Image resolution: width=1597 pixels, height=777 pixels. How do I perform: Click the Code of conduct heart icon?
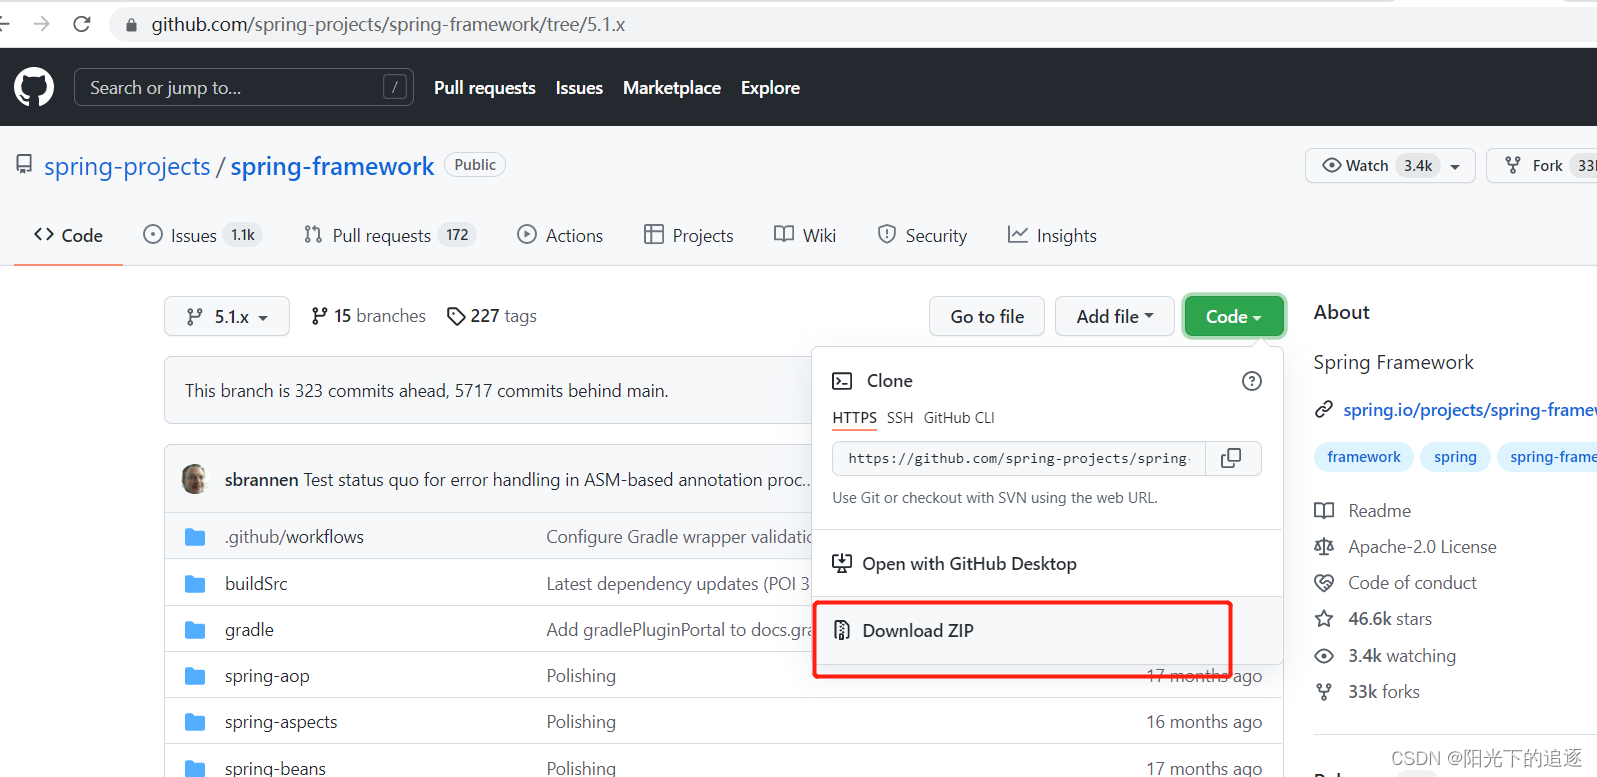coord(1324,583)
